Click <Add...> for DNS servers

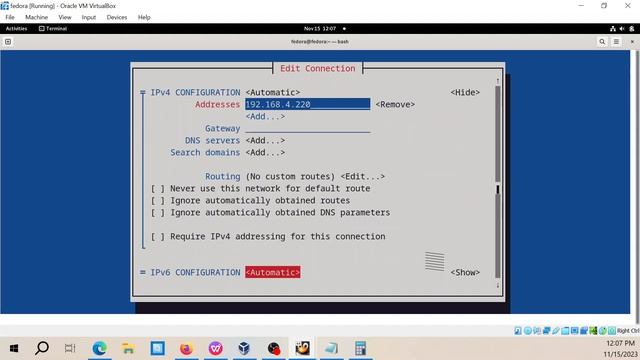click(x=265, y=140)
